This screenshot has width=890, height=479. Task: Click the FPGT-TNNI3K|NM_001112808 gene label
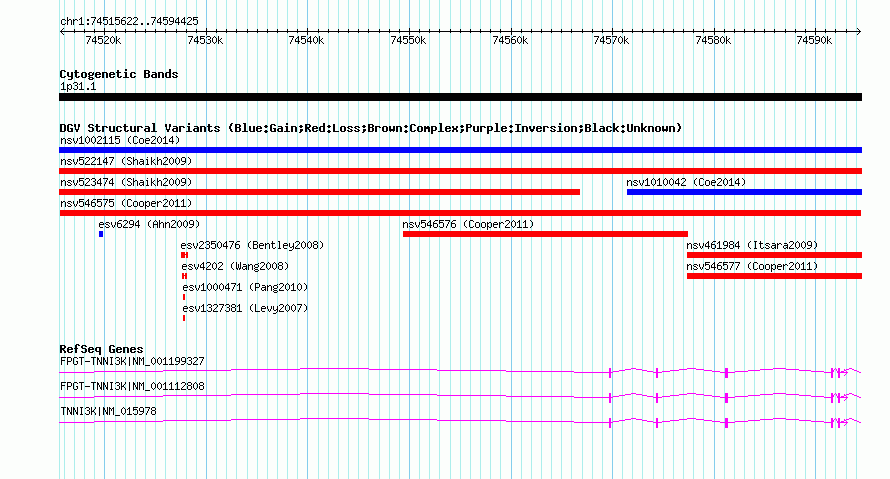(x=132, y=386)
